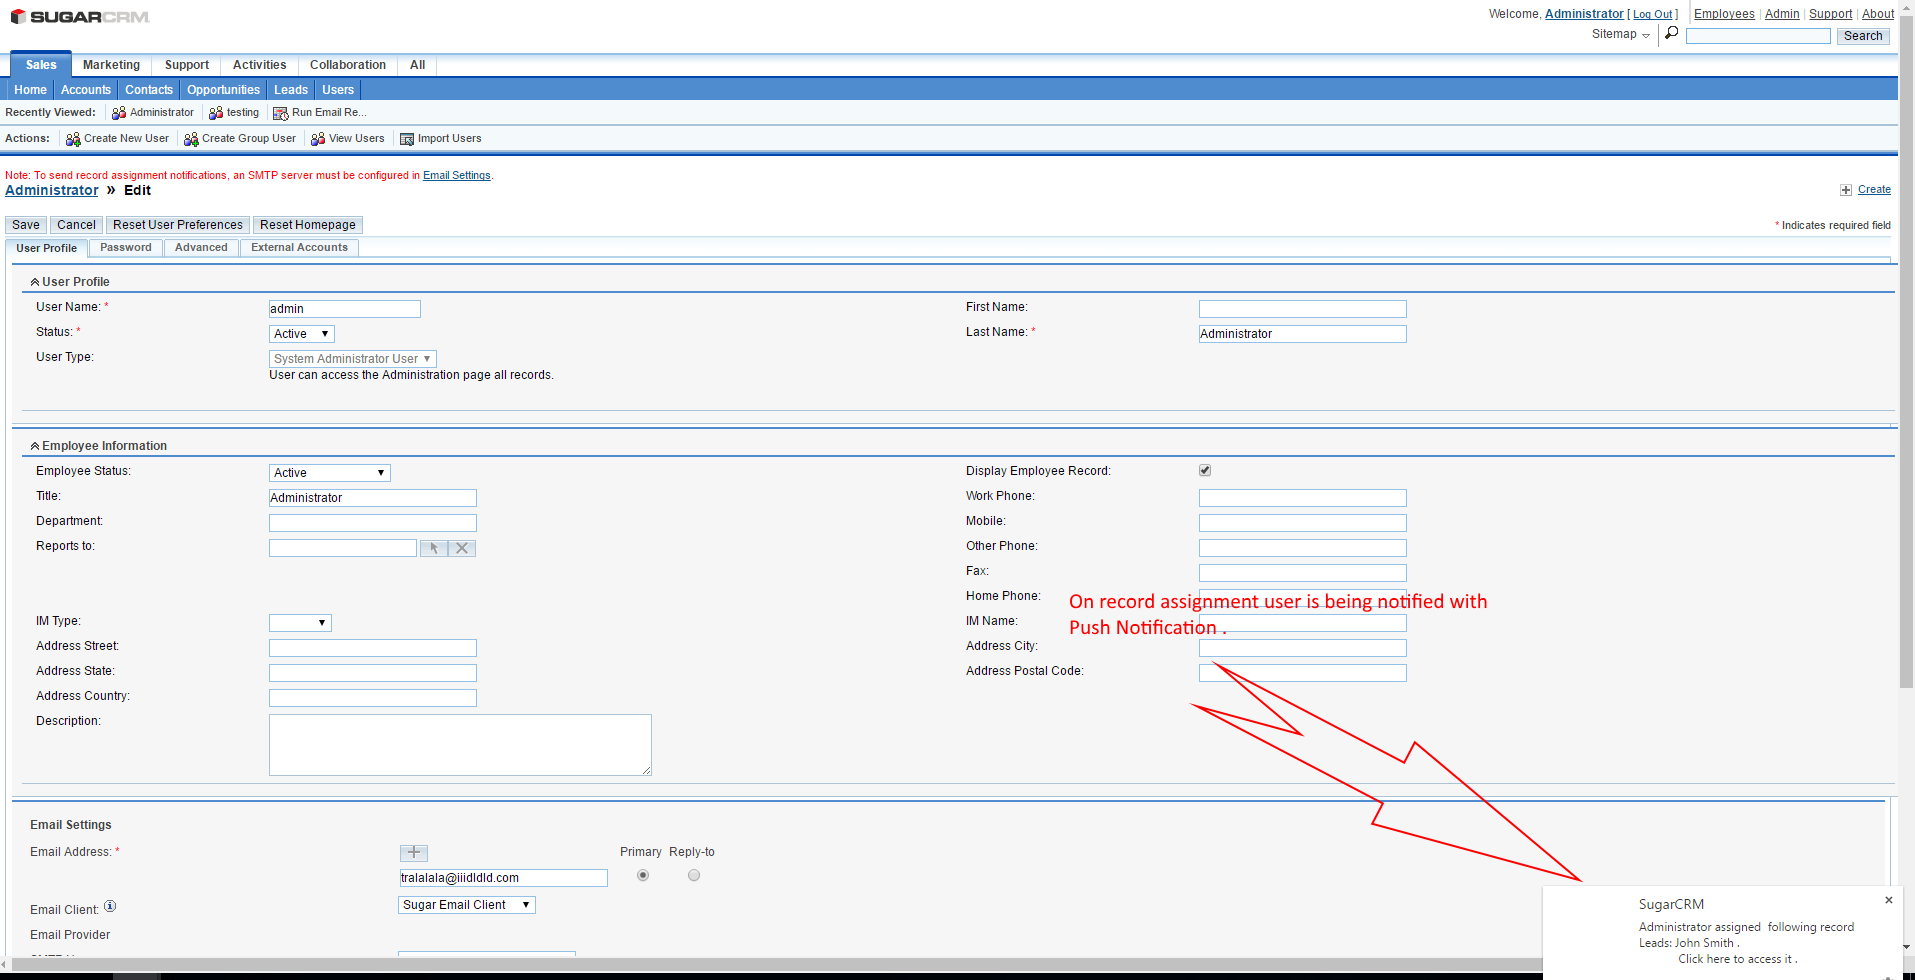
Task: Click the Save button
Action: [26, 225]
